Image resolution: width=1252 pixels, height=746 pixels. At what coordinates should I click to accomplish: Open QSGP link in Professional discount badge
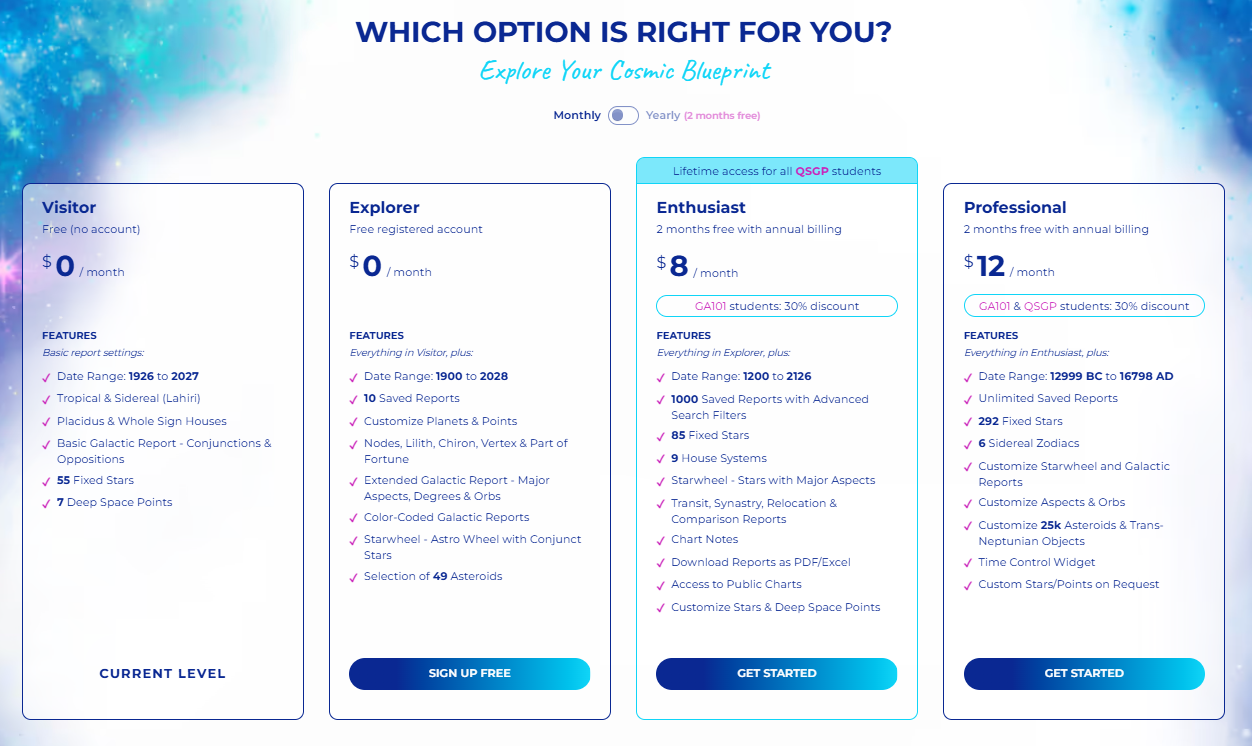(1040, 306)
